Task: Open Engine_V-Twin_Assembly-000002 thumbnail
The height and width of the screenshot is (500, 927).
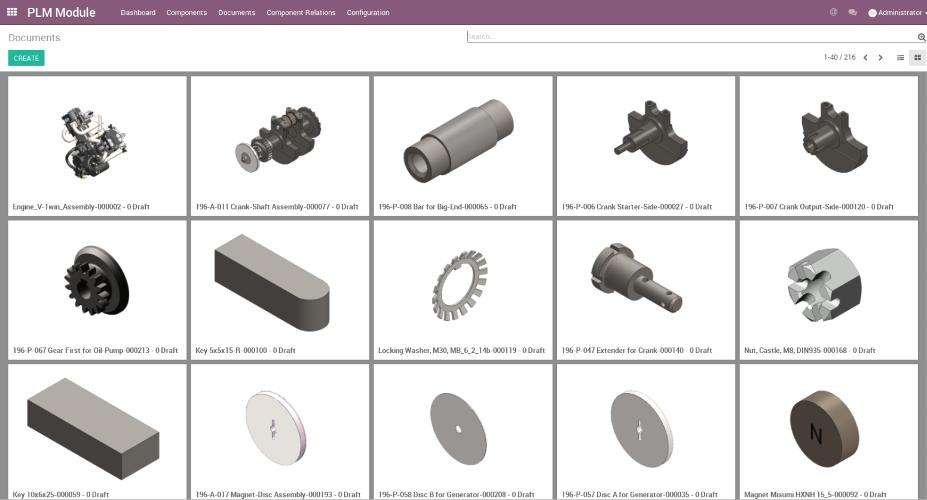Action: 96,143
